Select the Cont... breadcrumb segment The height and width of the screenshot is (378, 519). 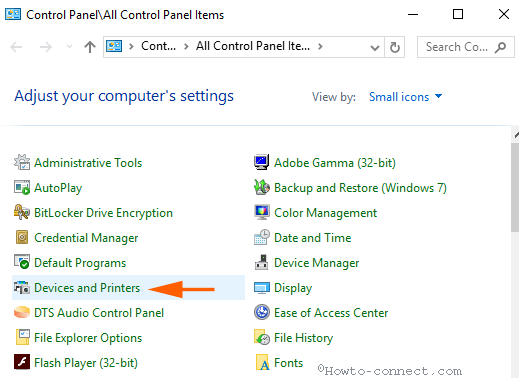(158, 46)
